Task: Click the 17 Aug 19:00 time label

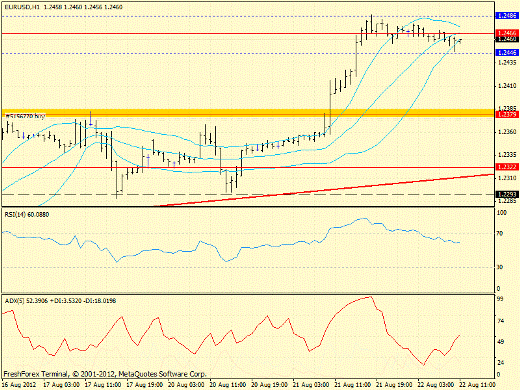Action: pos(145,385)
